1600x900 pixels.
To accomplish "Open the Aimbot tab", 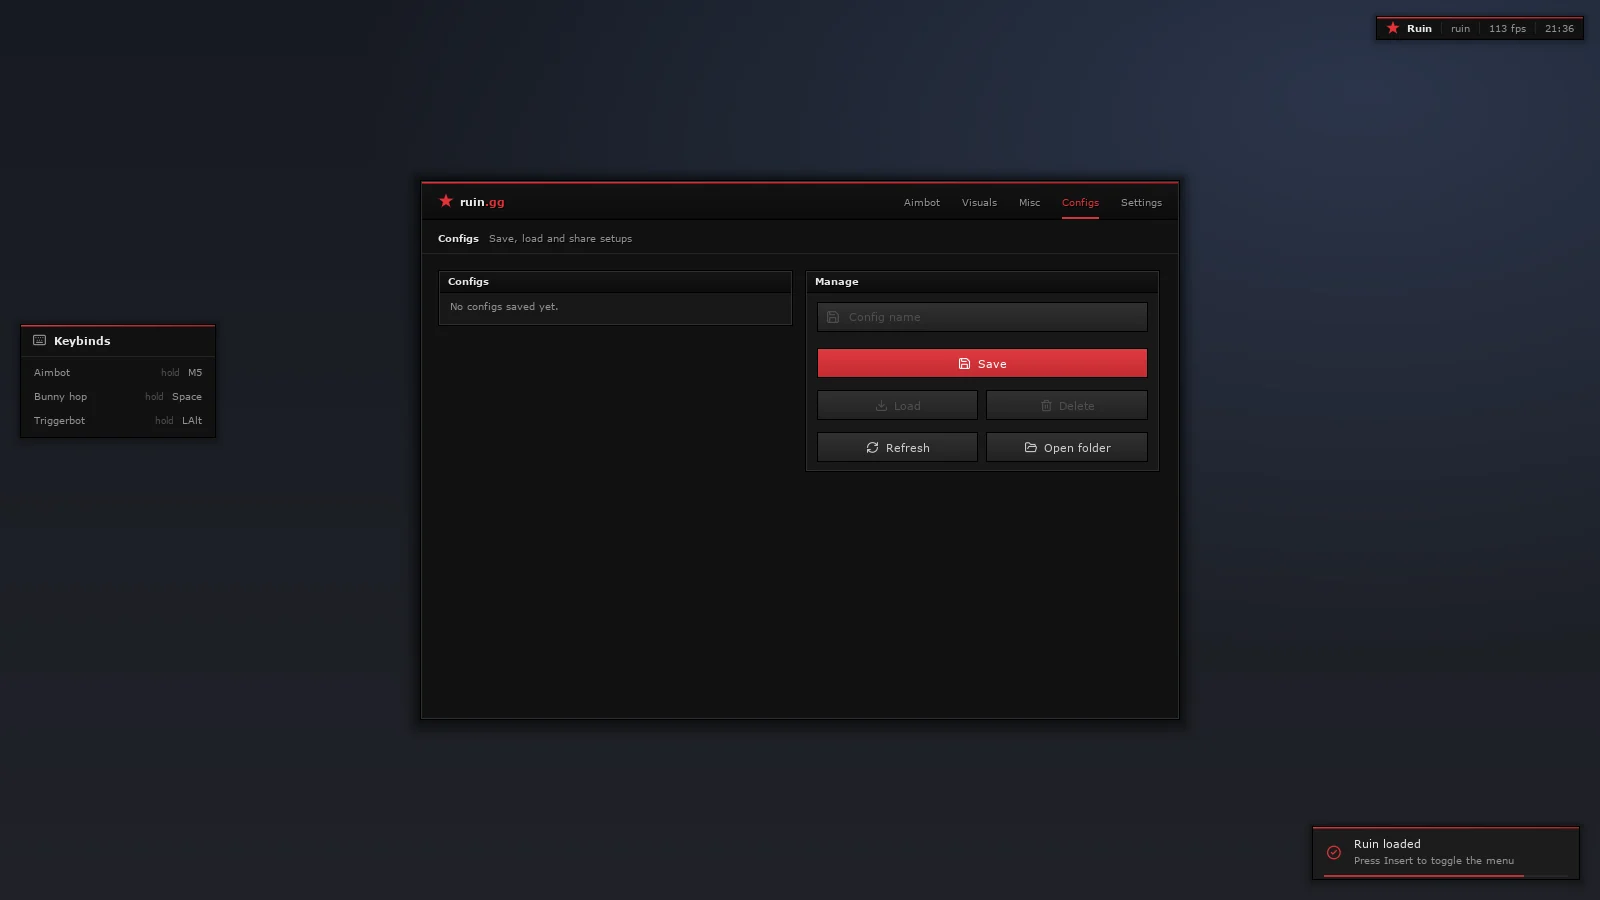I will 922,203.
